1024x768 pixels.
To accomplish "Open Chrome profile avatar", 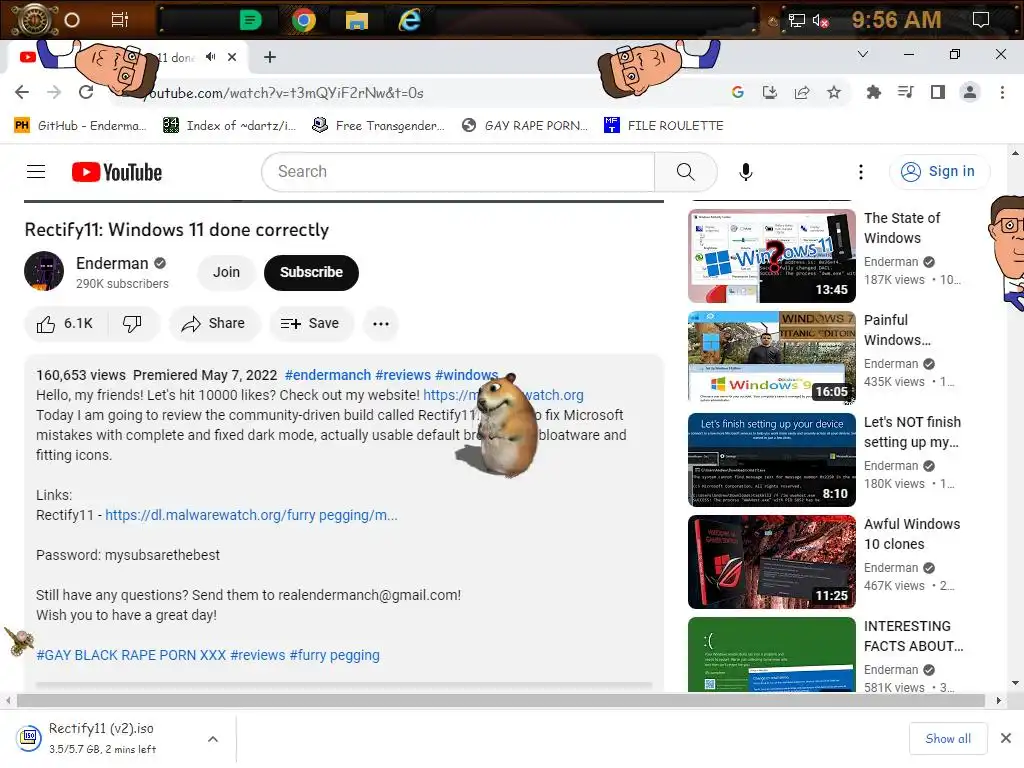I will 970,92.
